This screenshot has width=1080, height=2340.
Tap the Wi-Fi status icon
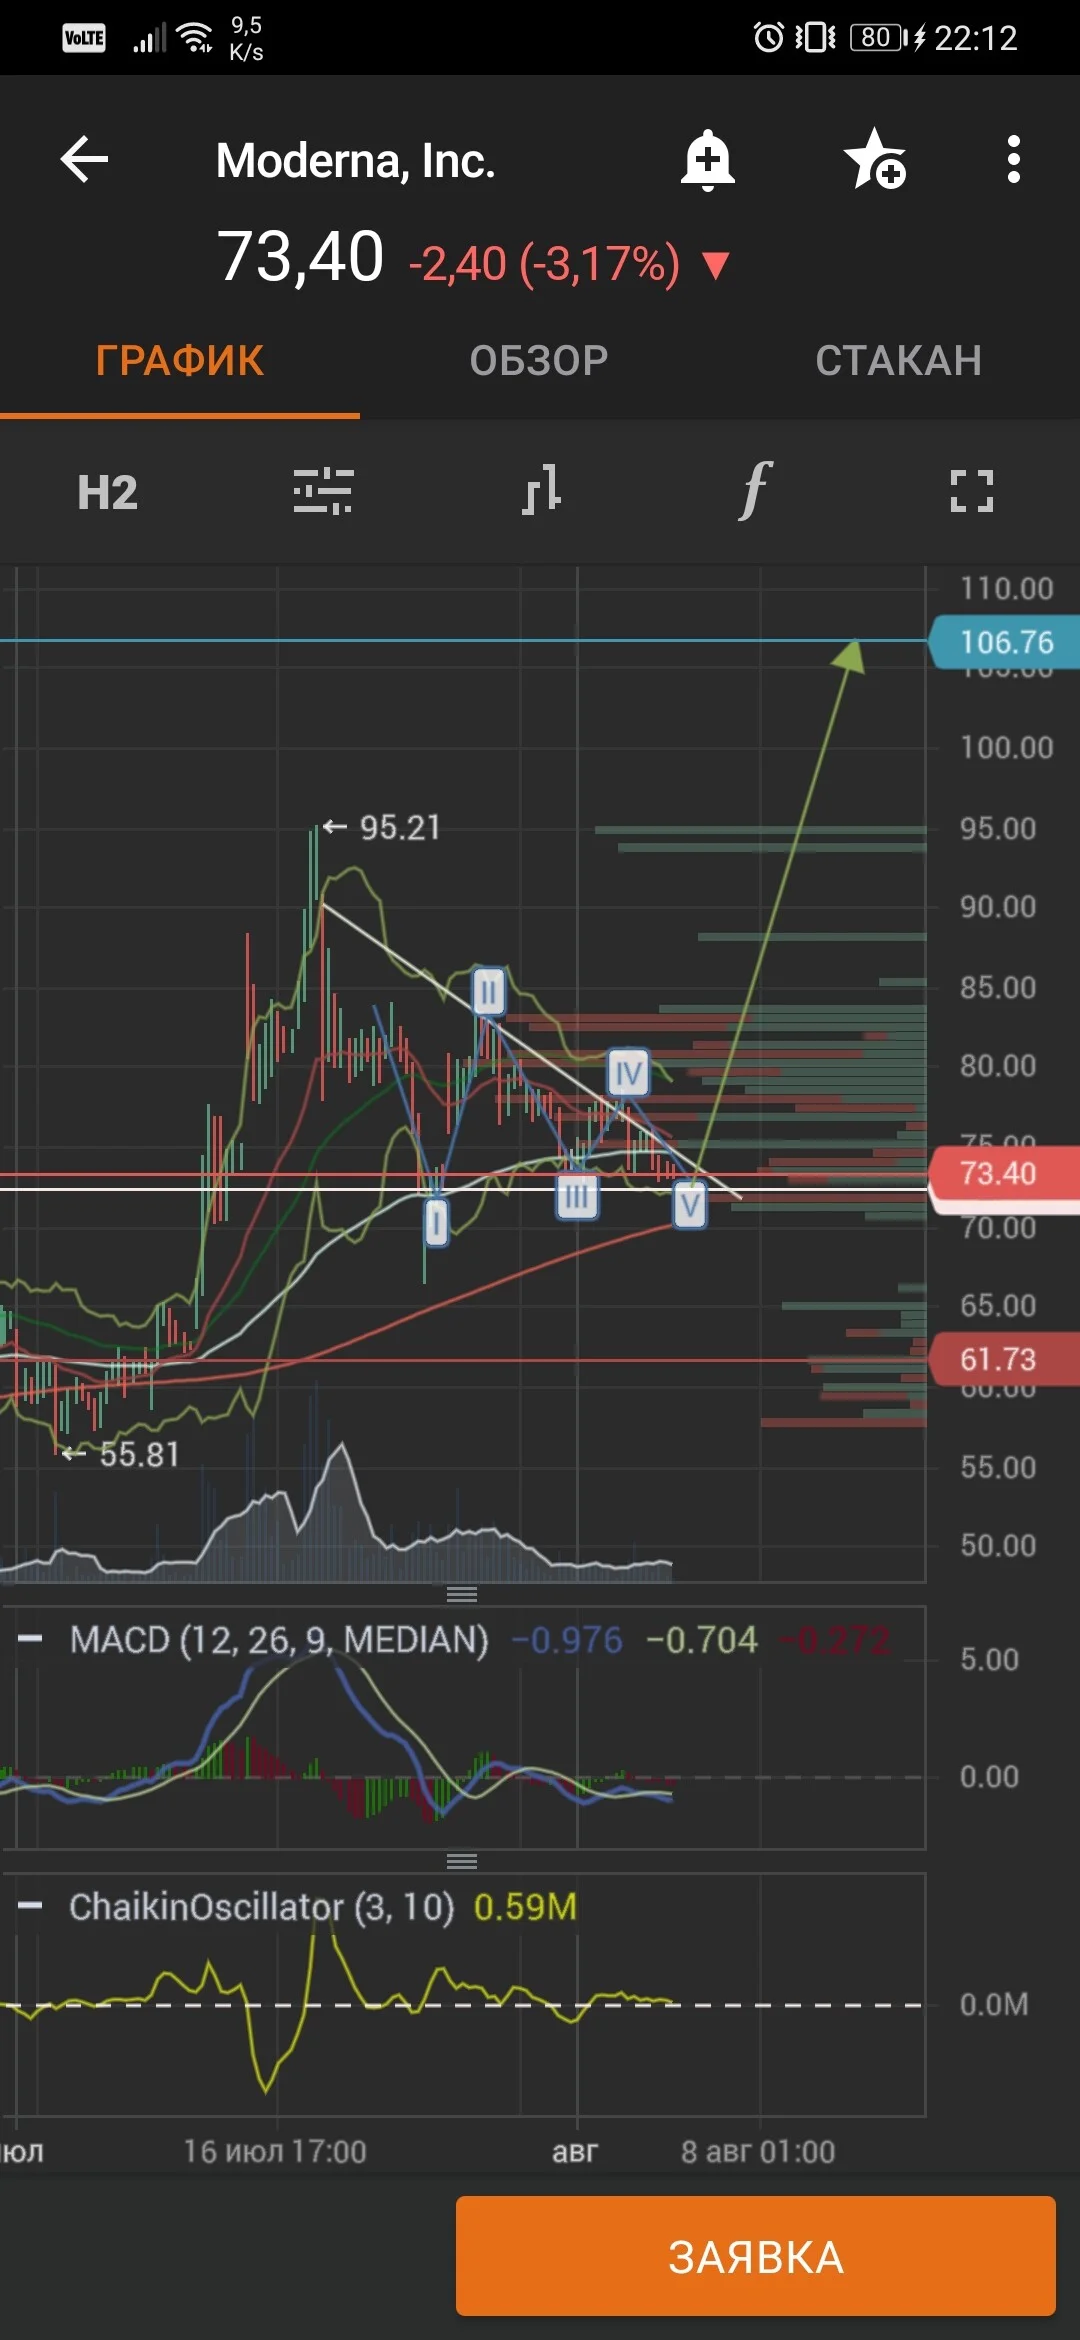coord(195,38)
